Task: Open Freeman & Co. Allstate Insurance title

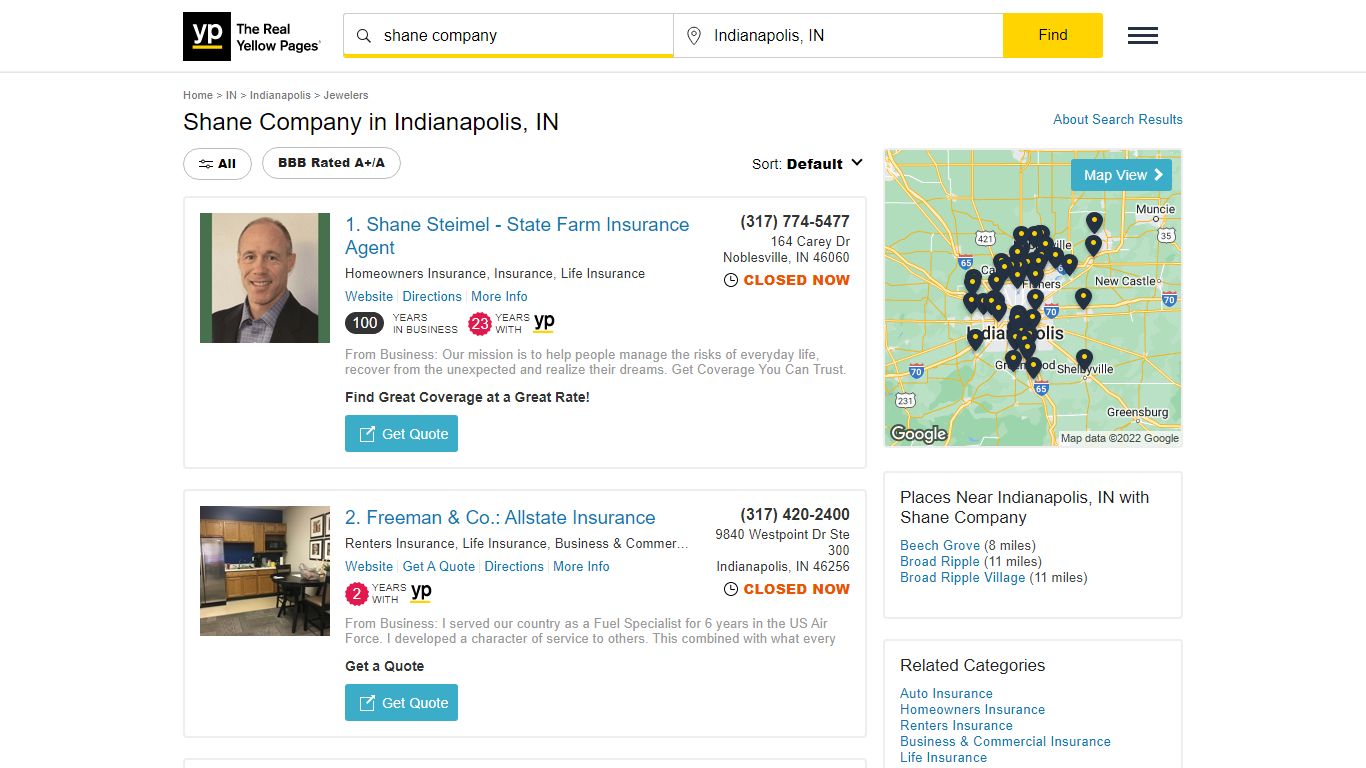Action: coord(500,518)
